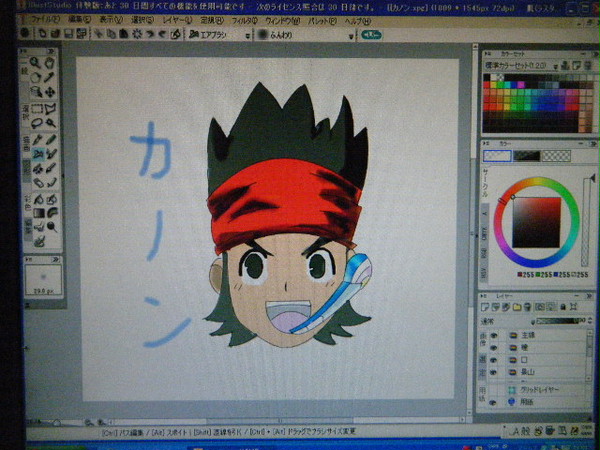Open the エアブラシ tool dropdown
Screen dimensions: 600x450
point(248,36)
